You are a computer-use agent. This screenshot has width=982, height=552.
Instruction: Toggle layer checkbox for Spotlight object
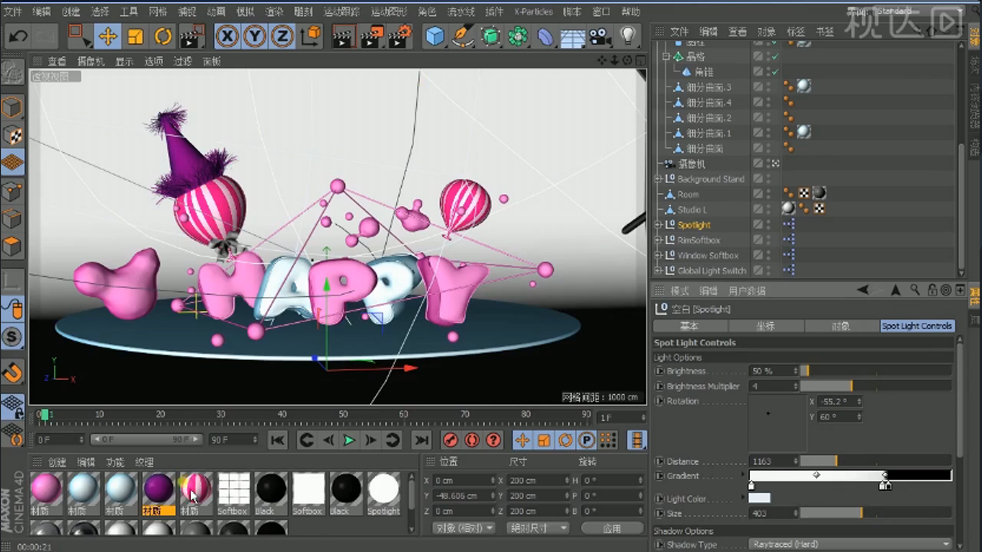click(x=758, y=225)
